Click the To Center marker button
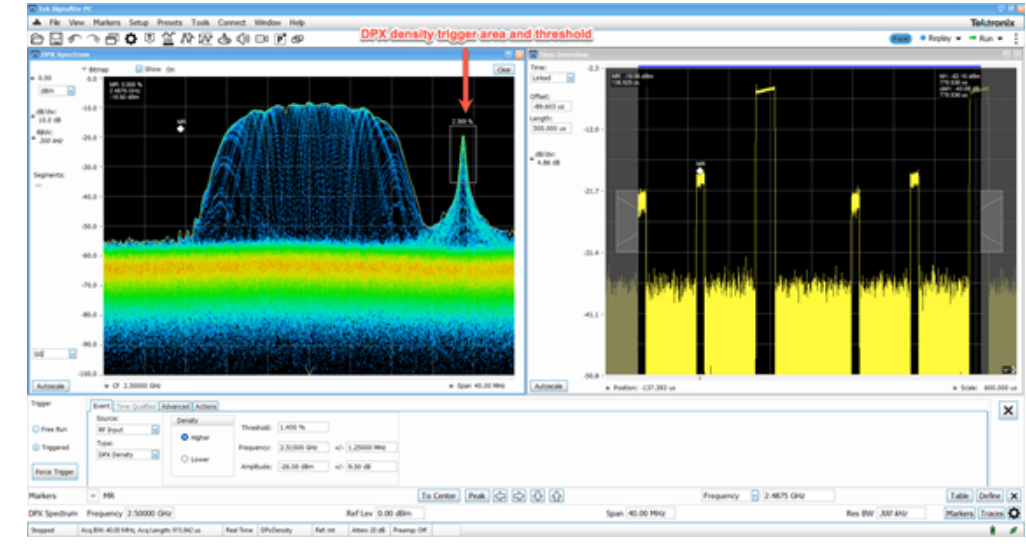The width and height of the screenshot is (1026, 548). tap(438, 496)
